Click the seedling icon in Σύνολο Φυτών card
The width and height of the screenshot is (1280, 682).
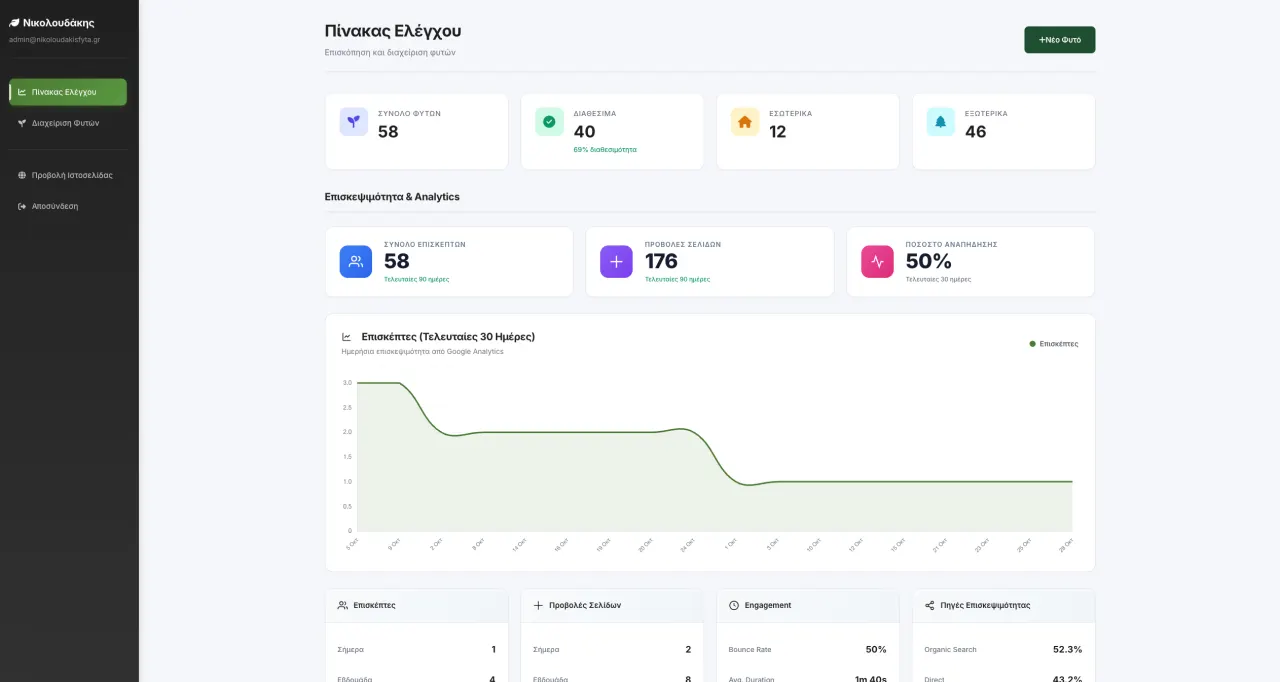(354, 122)
